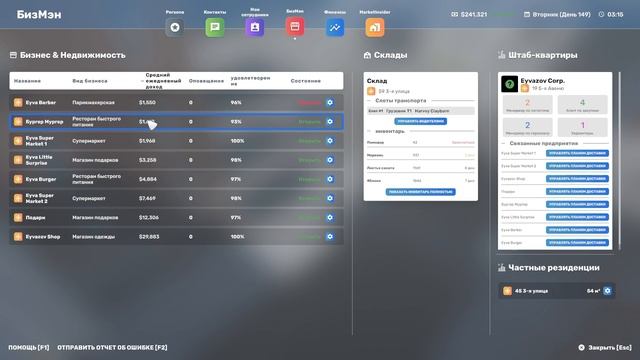Manage delivery plan for Eyva Burger in headquarters
640x360 pixels.
click(577, 242)
